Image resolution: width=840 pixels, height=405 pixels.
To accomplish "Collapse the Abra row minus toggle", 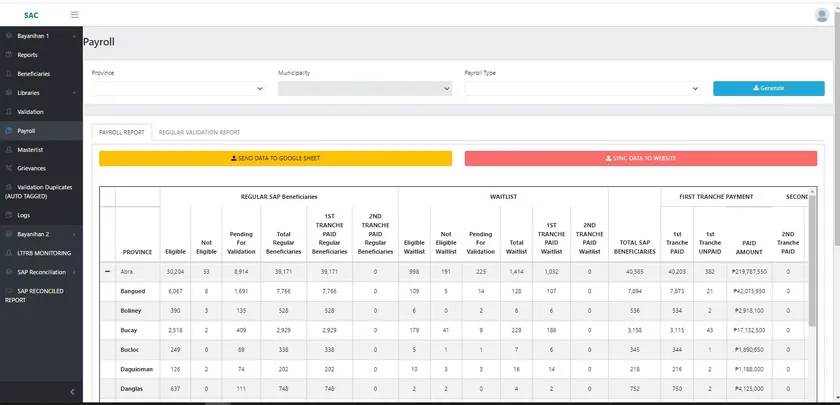I will [x=108, y=272].
